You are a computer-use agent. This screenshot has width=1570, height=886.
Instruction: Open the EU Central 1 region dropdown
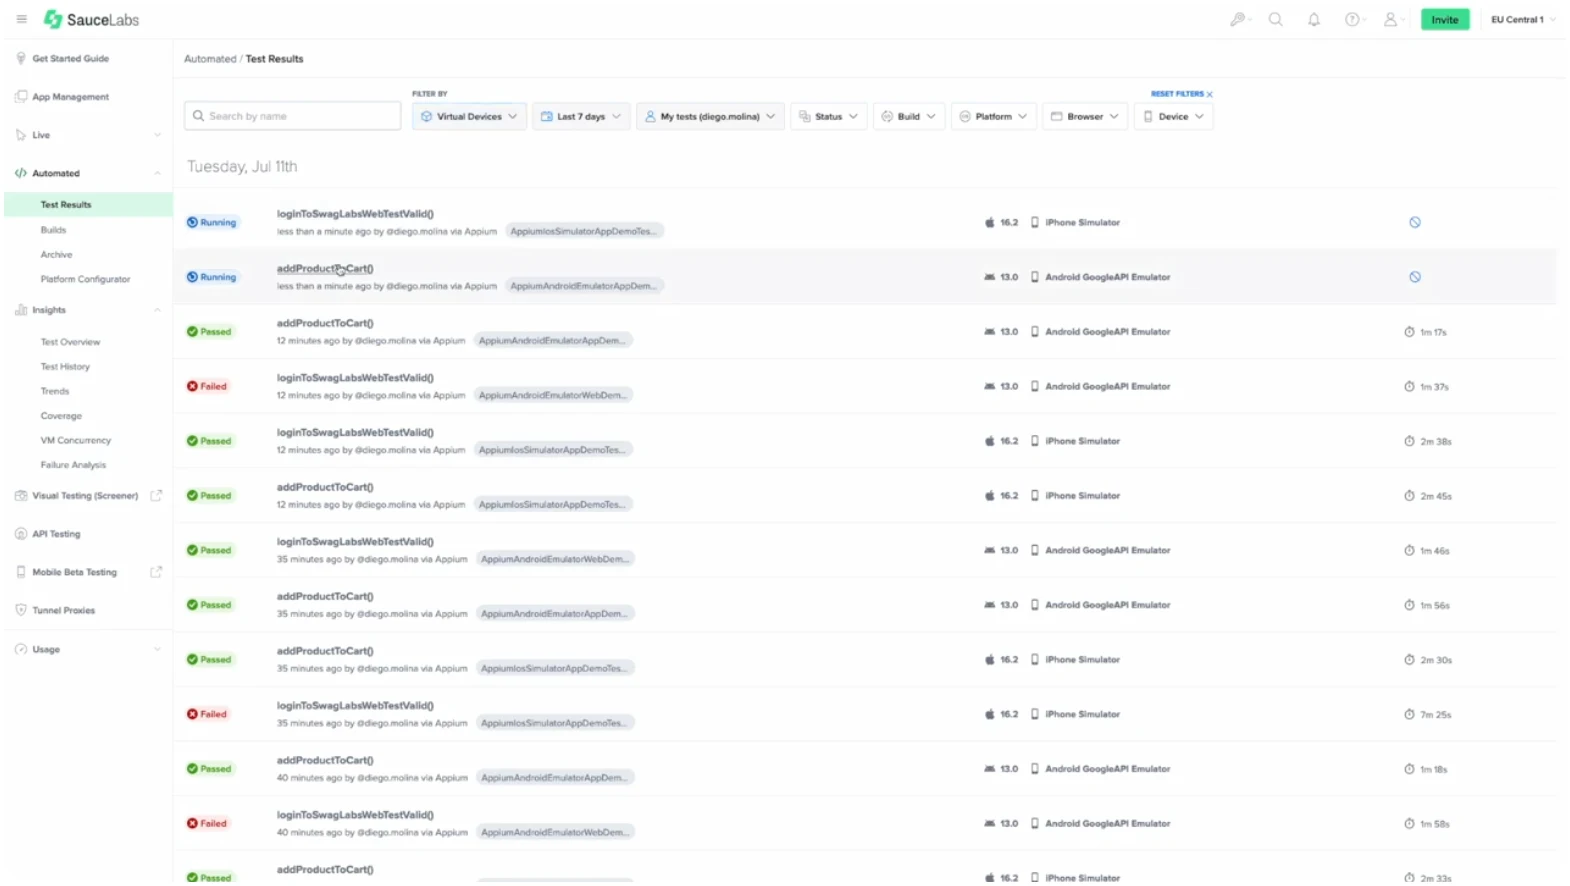click(x=1523, y=20)
